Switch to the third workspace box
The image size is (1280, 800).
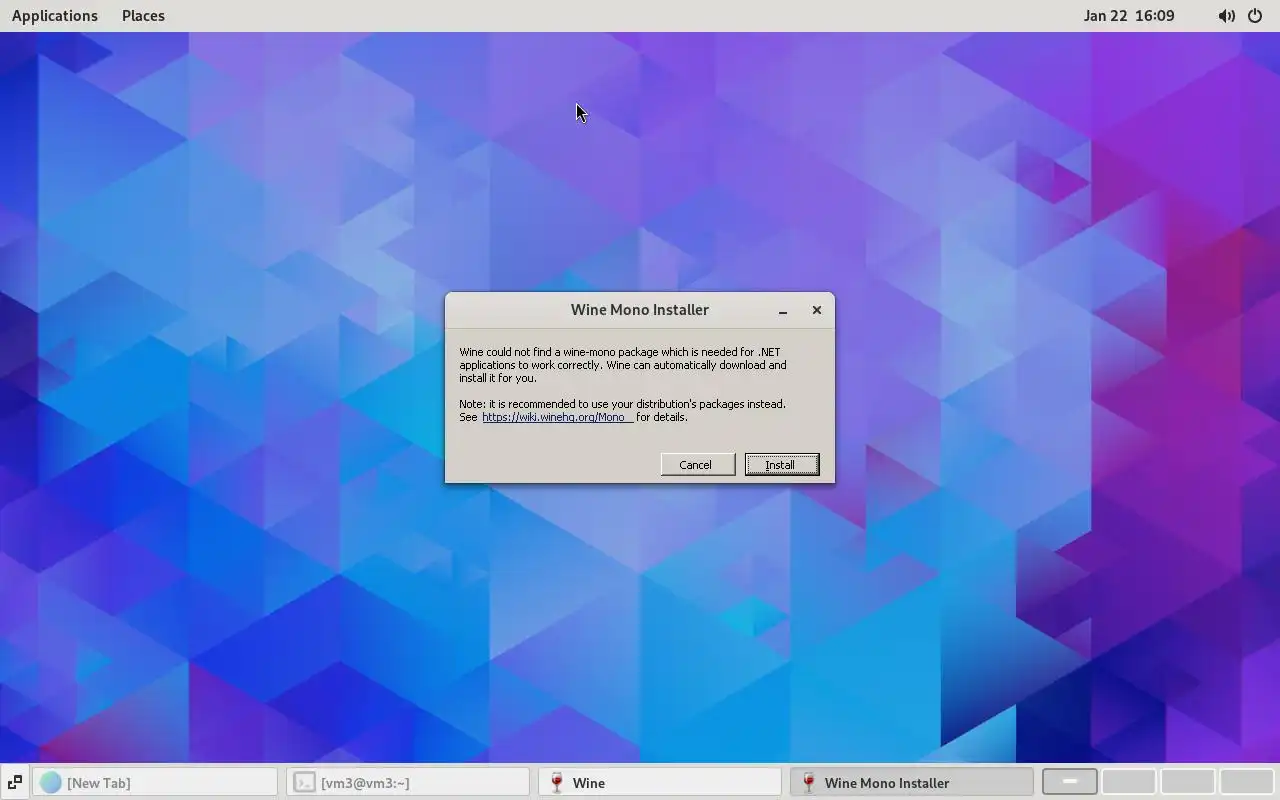1187,781
